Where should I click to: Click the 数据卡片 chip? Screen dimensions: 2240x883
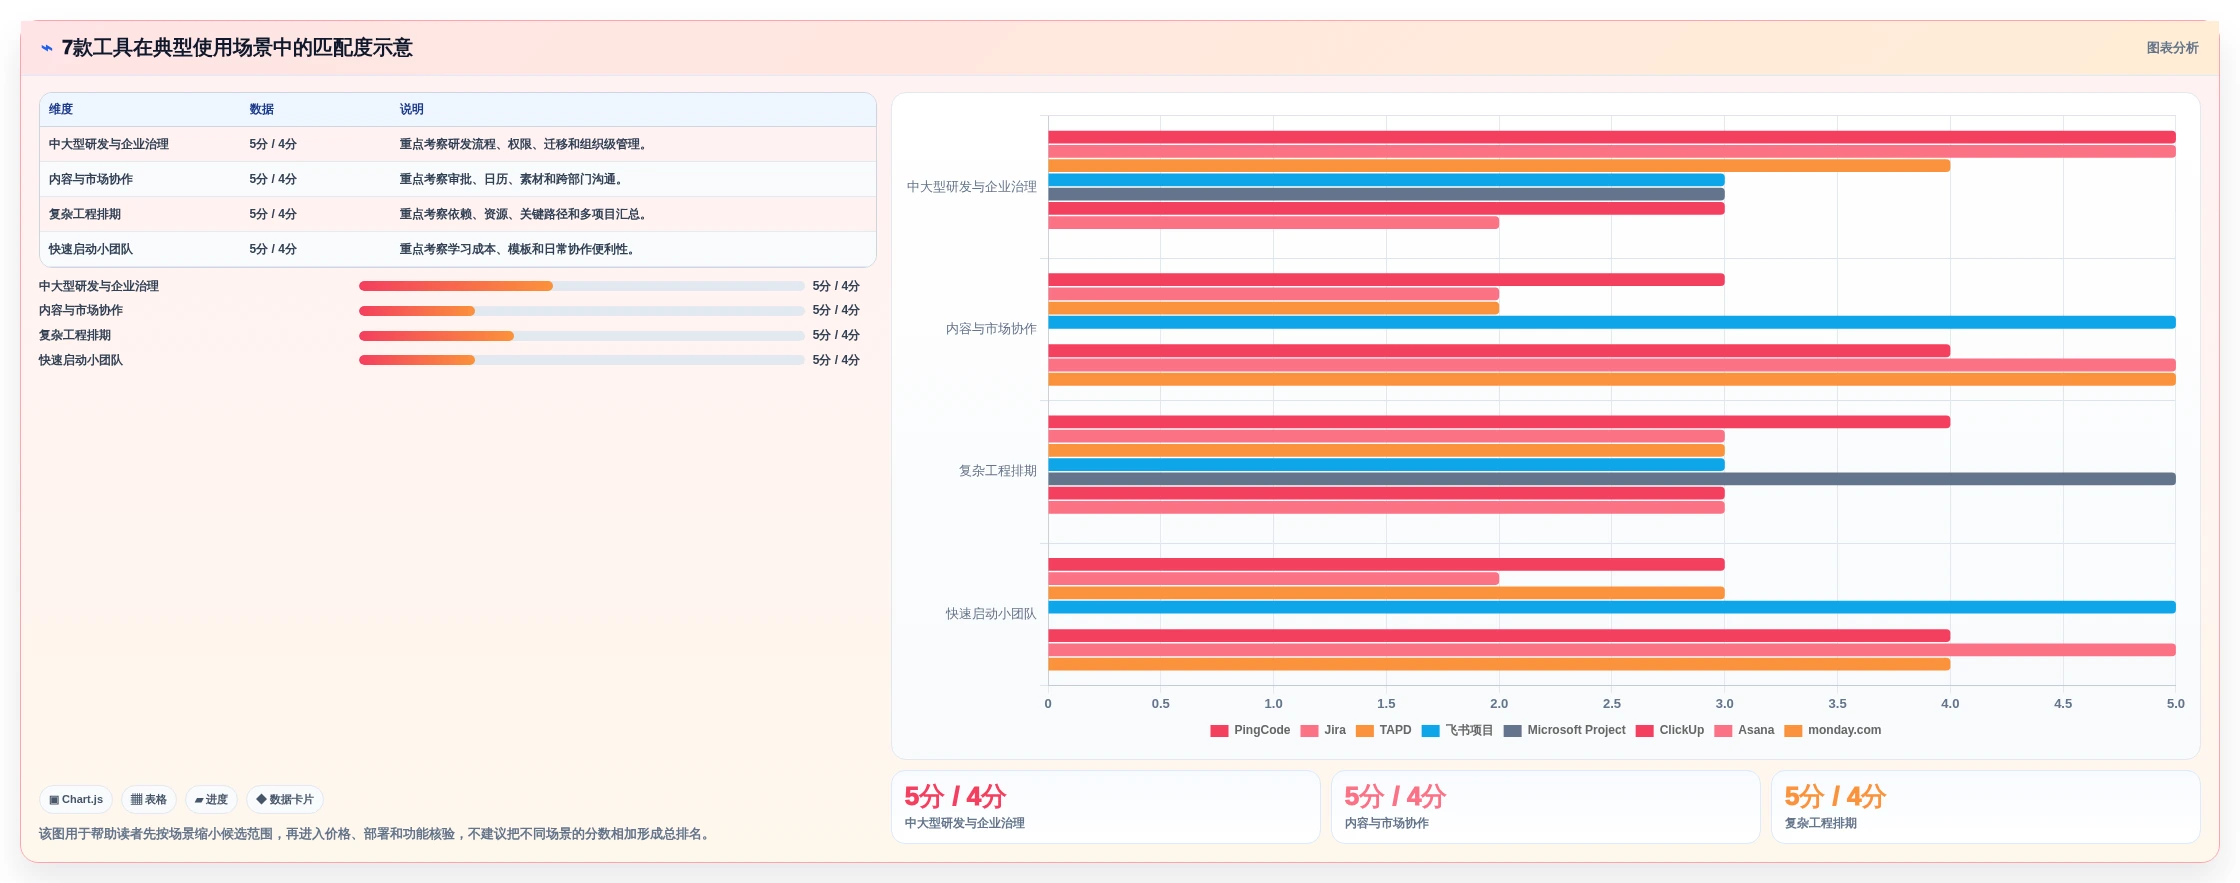click(x=285, y=800)
